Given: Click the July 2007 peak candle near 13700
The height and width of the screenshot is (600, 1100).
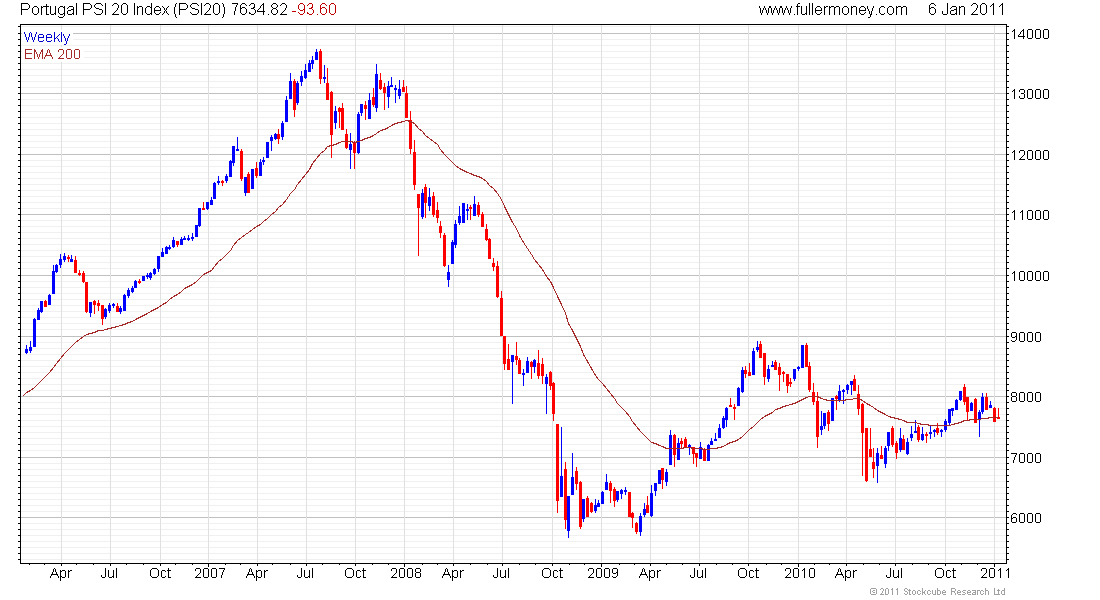Looking at the screenshot, I should tap(319, 64).
